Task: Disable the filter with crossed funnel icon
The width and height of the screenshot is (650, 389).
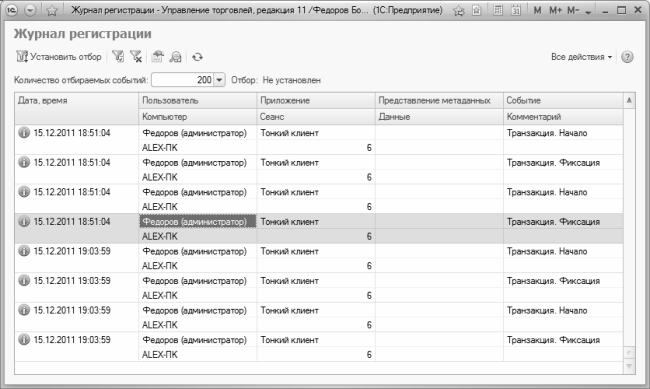Action: click(136, 57)
